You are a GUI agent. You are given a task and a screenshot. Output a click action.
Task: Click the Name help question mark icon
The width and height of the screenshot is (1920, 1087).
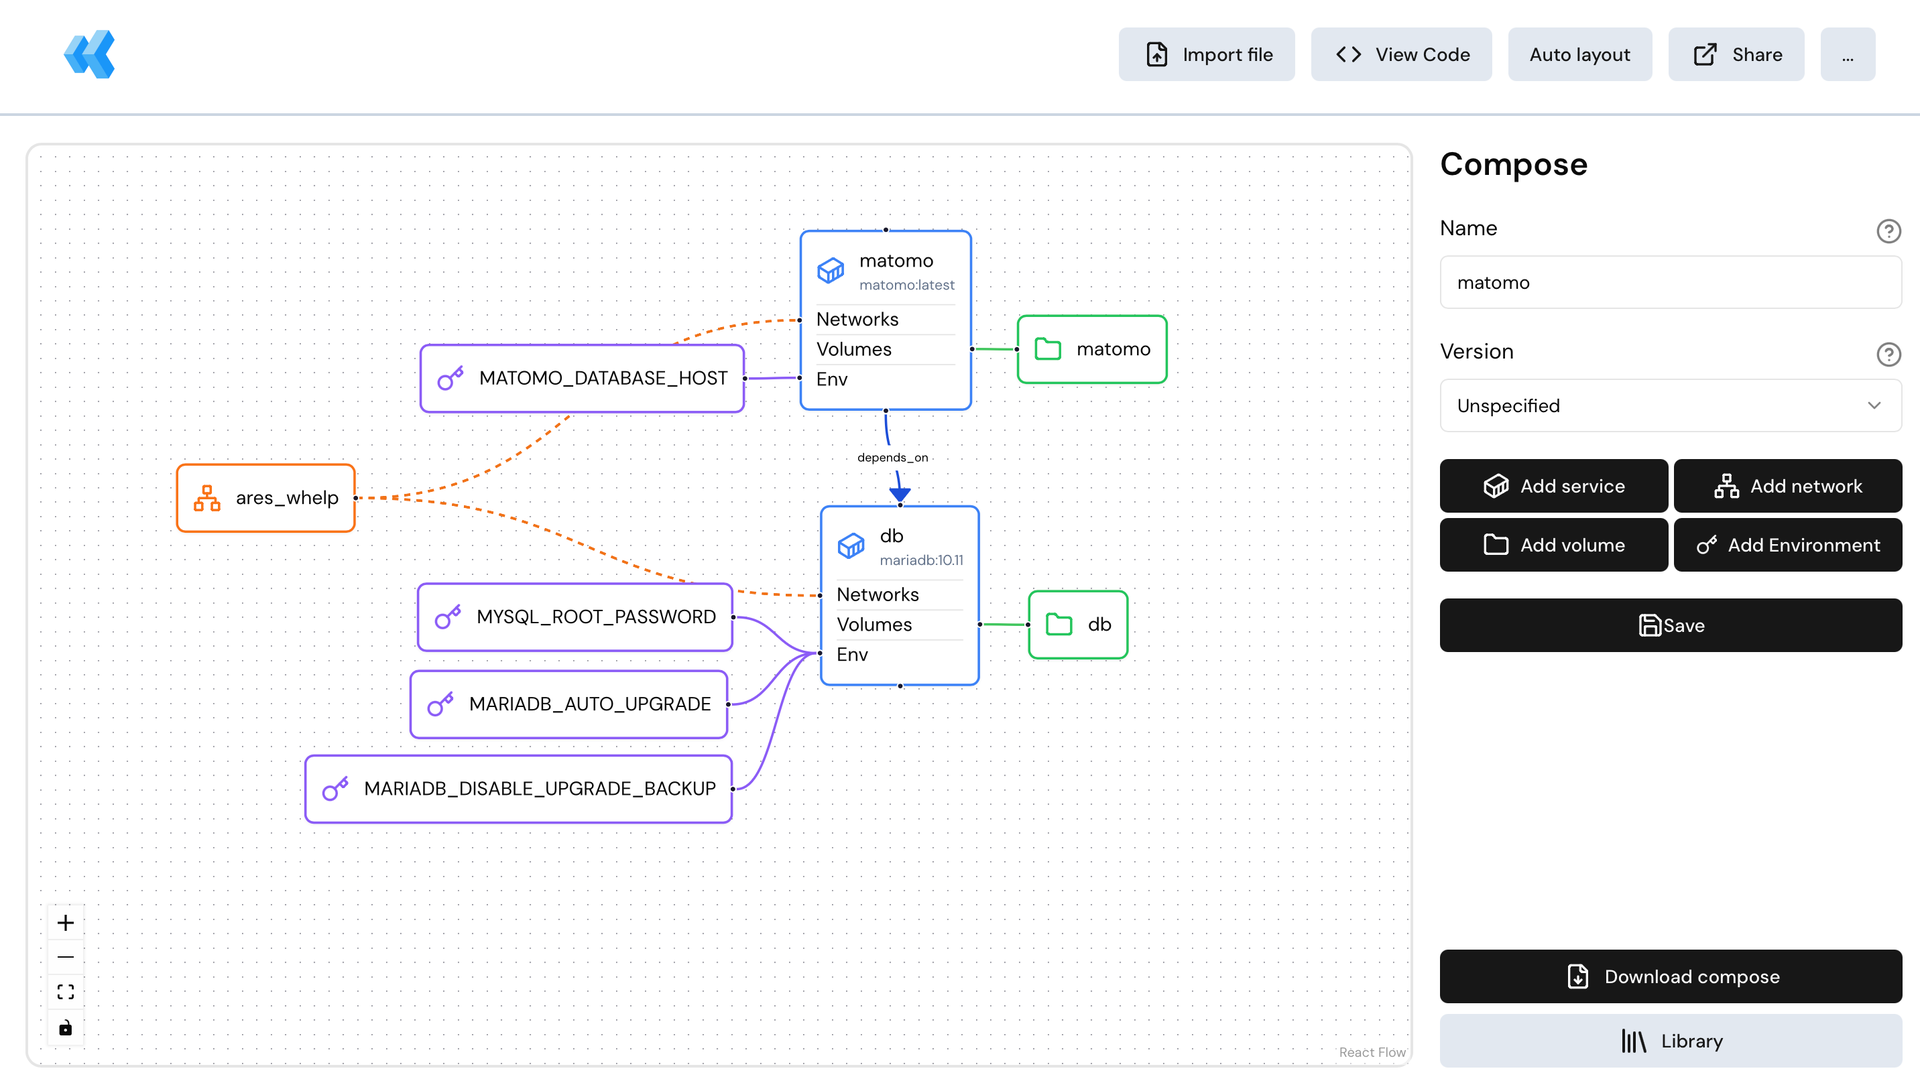(1888, 231)
